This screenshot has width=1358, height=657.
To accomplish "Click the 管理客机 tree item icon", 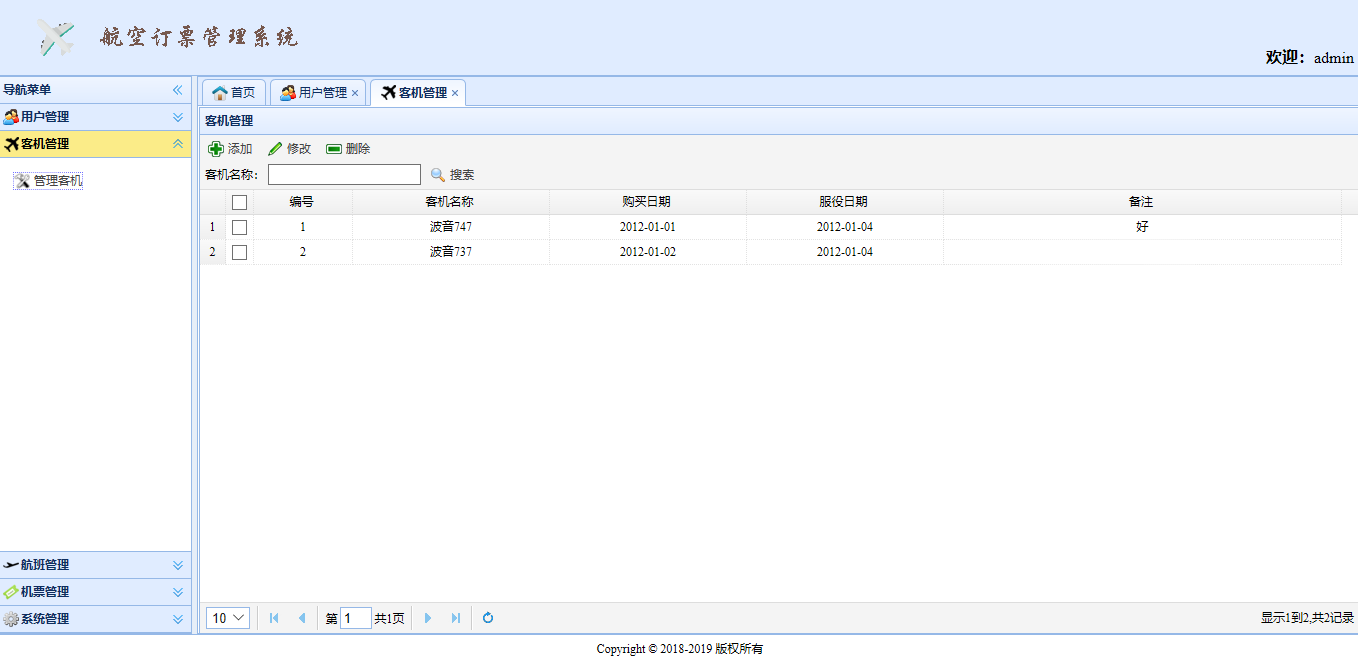I will pos(22,181).
